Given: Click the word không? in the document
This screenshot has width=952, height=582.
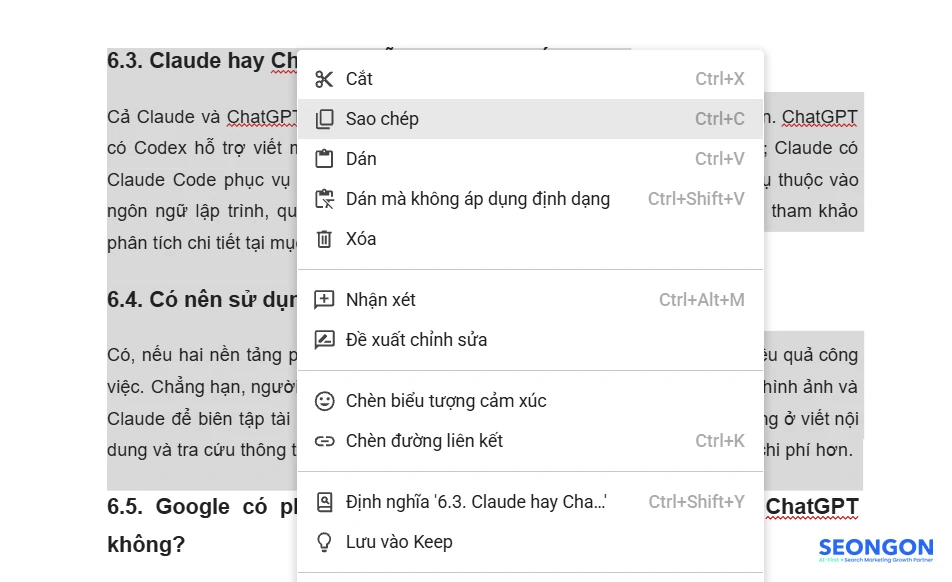Looking at the screenshot, I should click(x=146, y=544).
